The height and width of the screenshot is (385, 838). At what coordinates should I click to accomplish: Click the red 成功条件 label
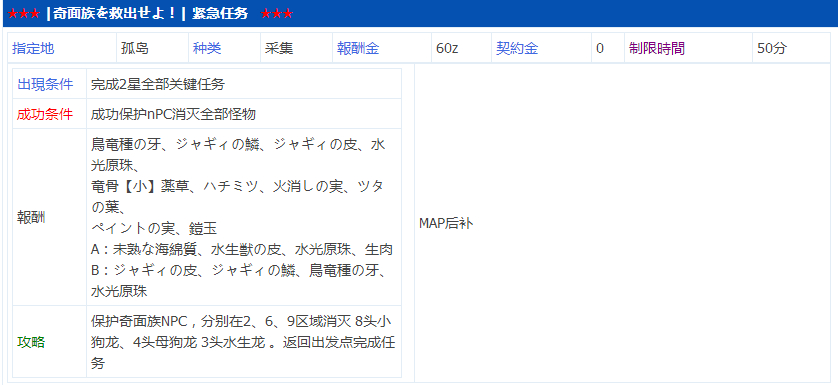(x=45, y=114)
